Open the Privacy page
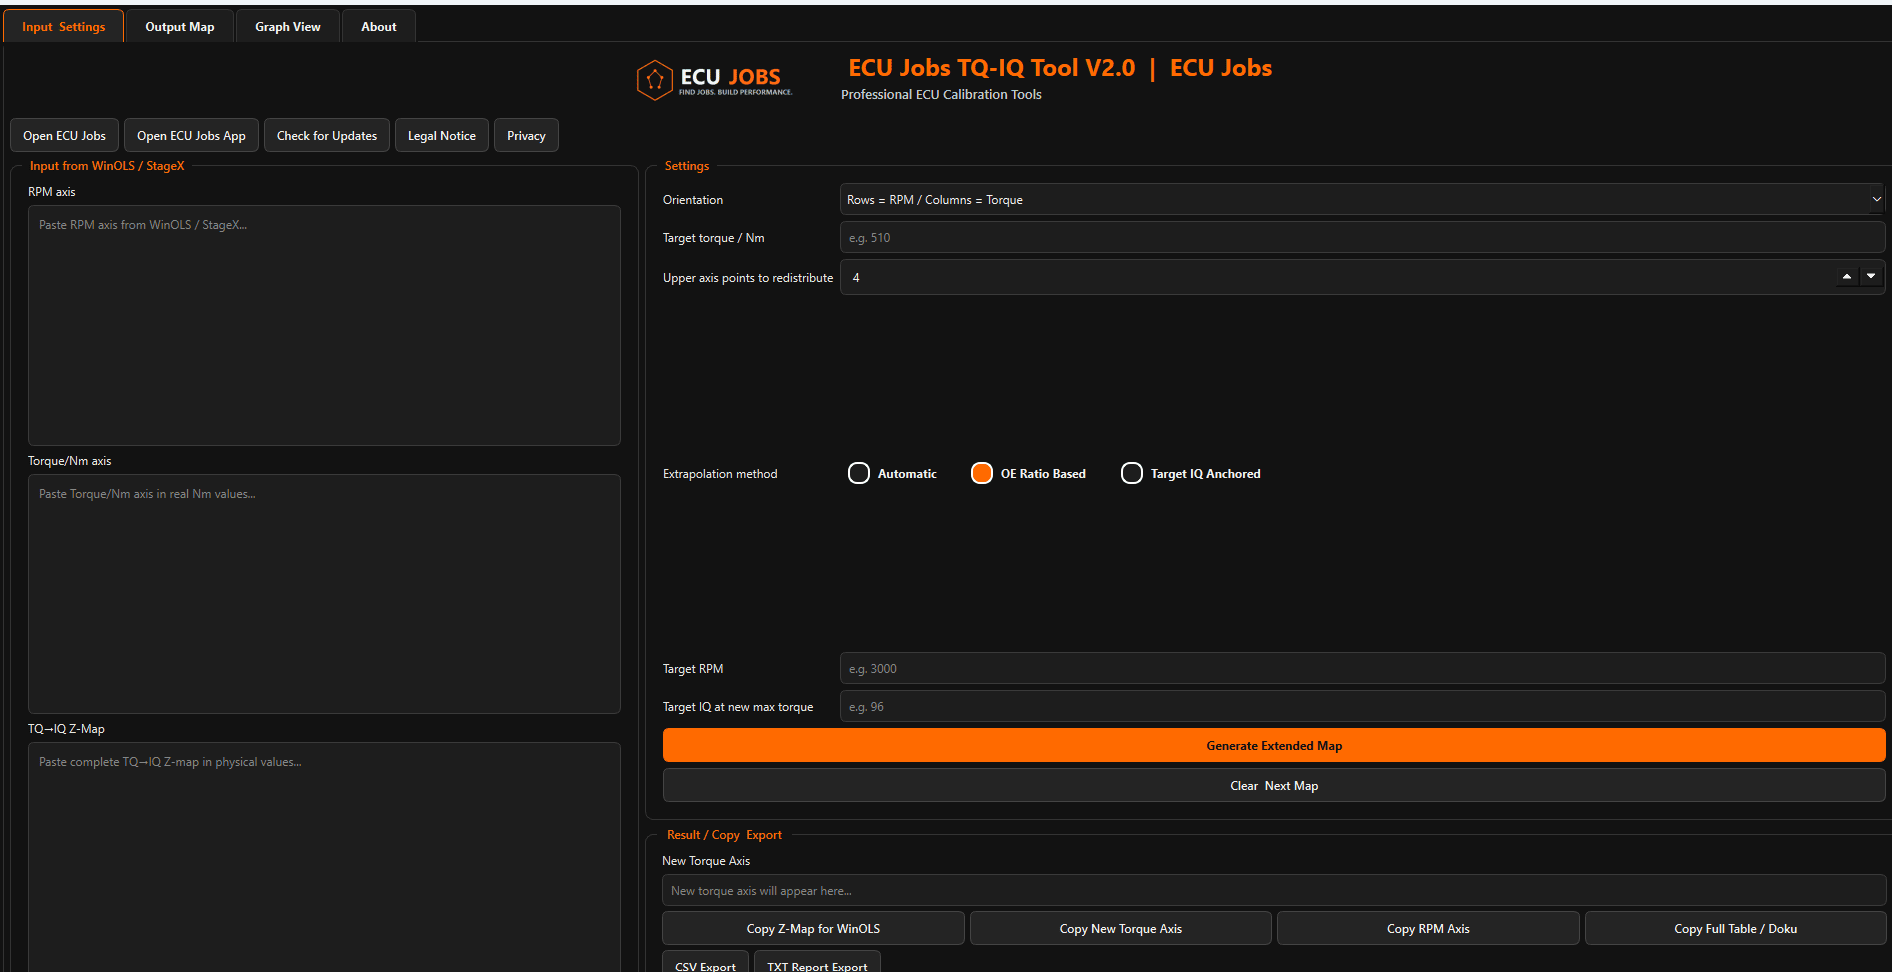 point(526,136)
